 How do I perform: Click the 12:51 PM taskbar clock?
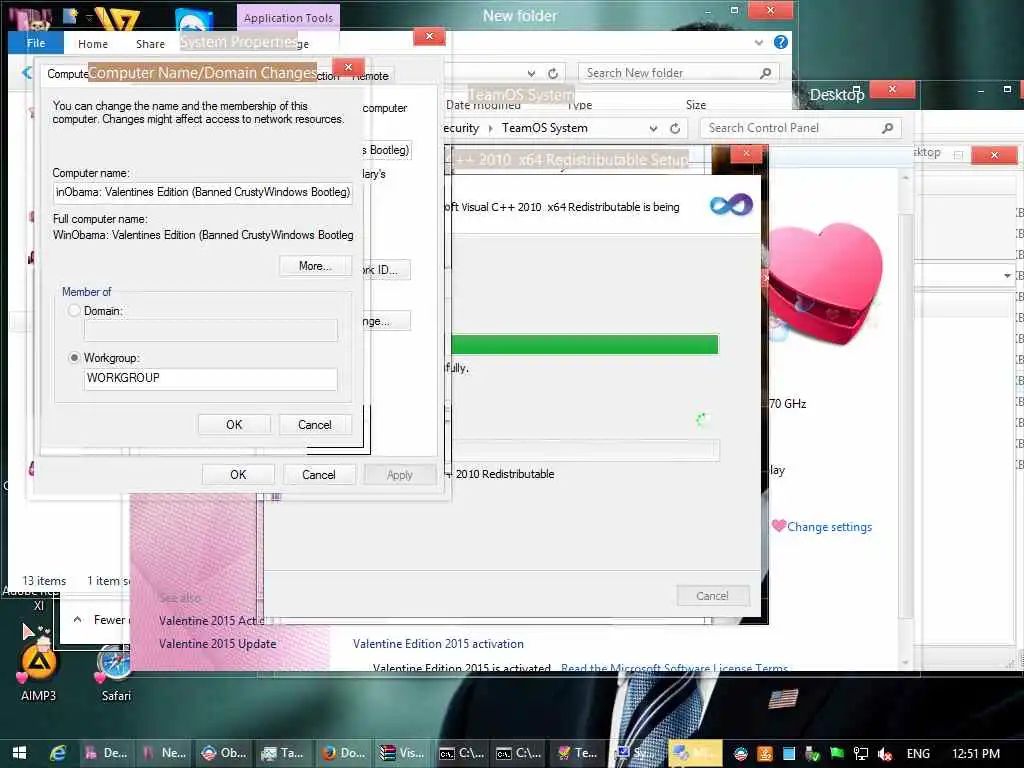(976, 754)
